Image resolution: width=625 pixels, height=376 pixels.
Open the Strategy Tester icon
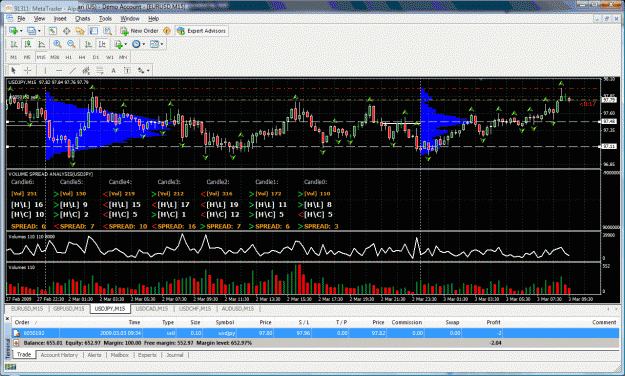pyautogui.click(x=107, y=31)
